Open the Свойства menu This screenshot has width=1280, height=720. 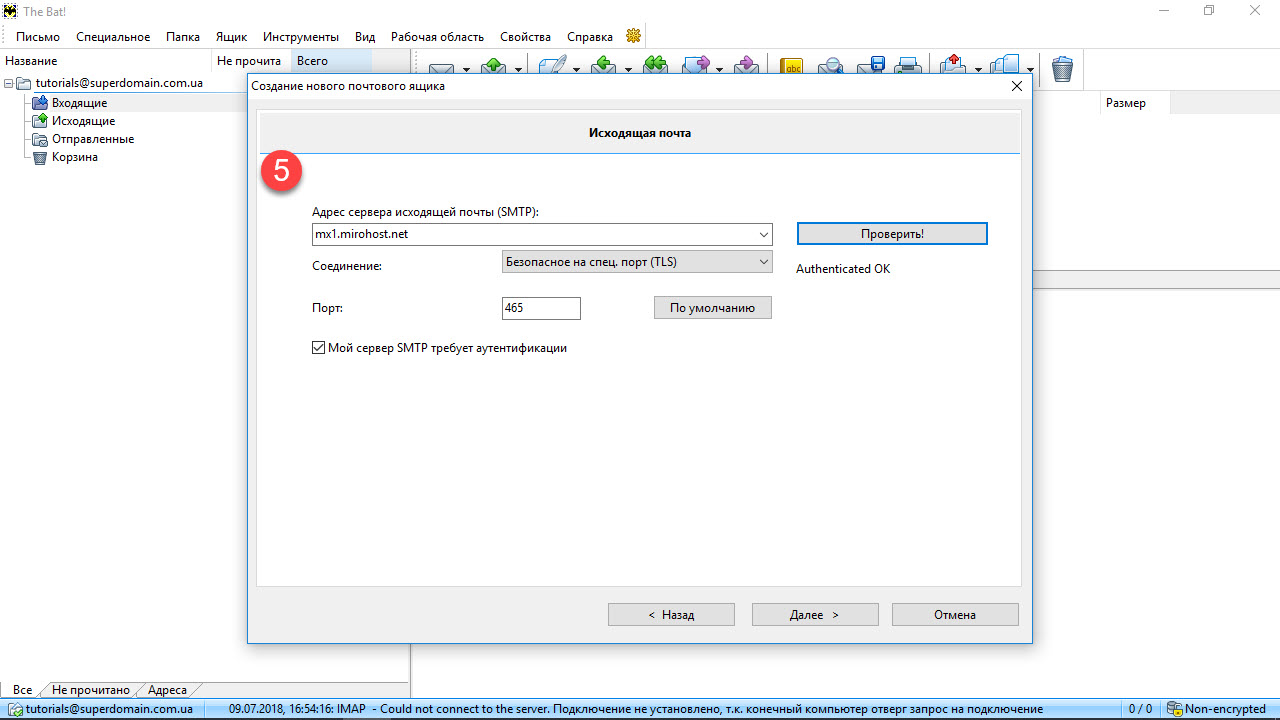pyautogui.click(x=526, y=37)
